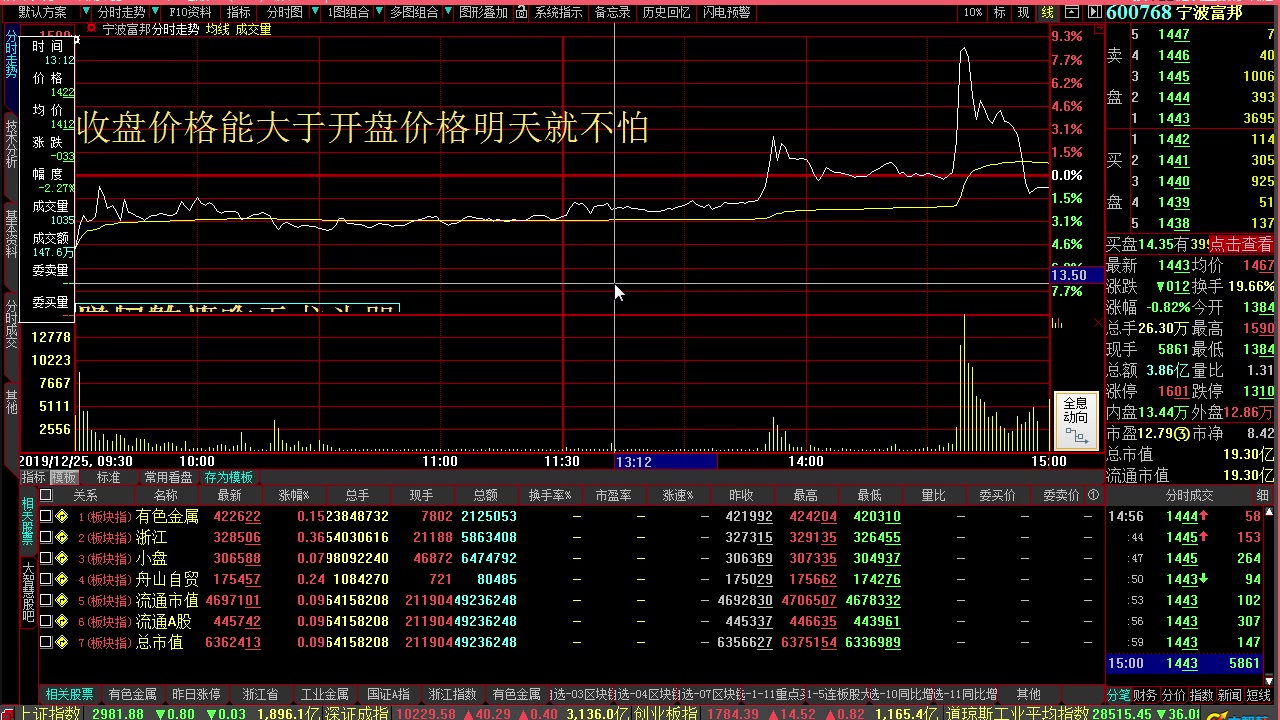Click the circled icon after 委卖价 header

pos(1093,495)
